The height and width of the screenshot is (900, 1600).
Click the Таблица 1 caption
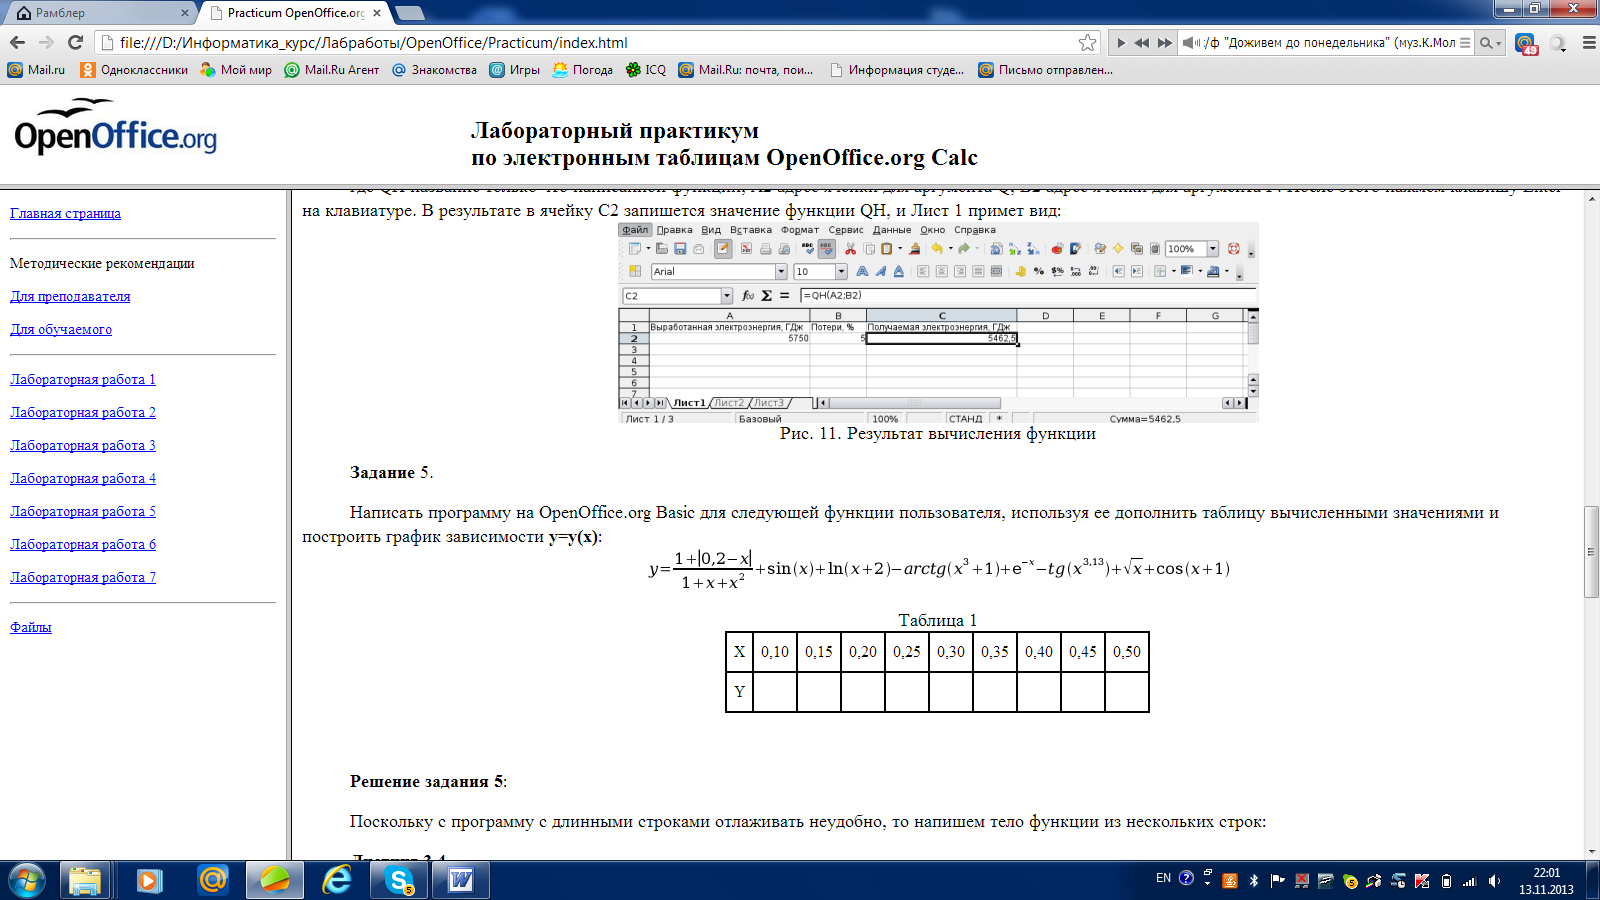(938, 620)
